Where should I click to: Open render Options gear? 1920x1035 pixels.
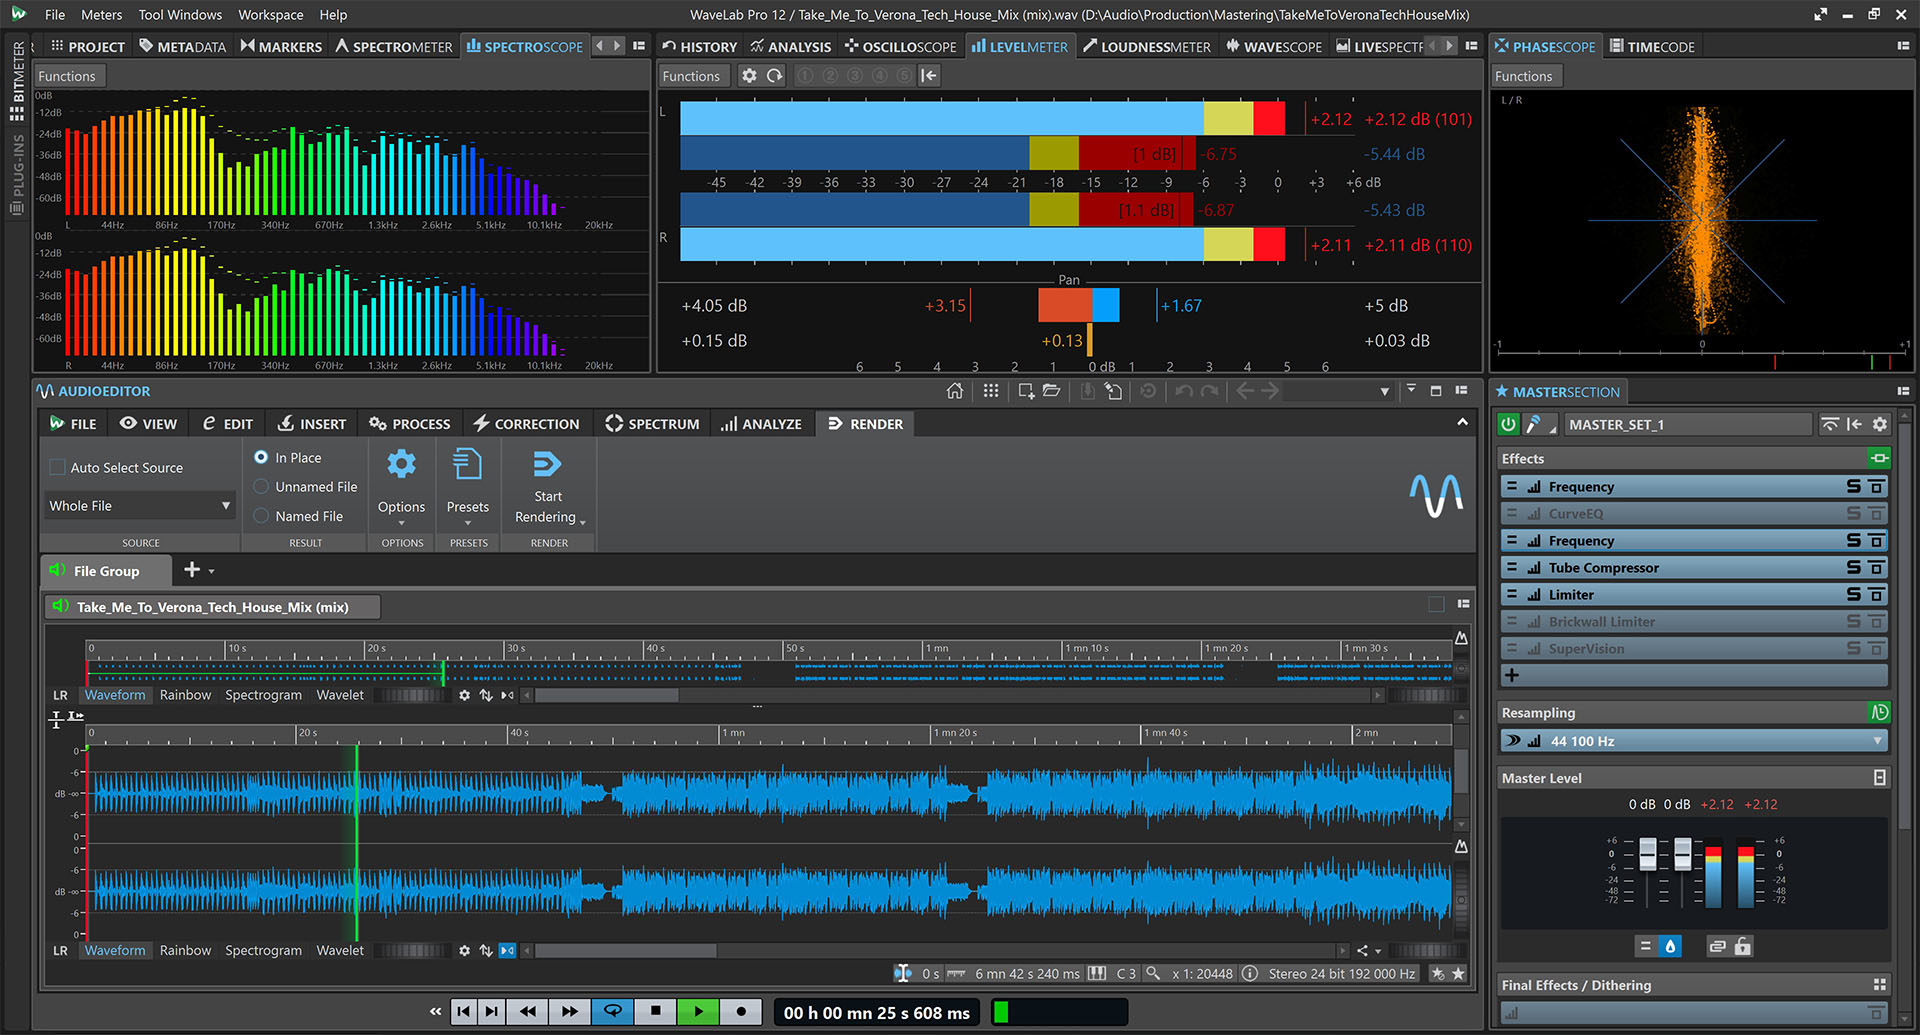click(x=401, y=464)
